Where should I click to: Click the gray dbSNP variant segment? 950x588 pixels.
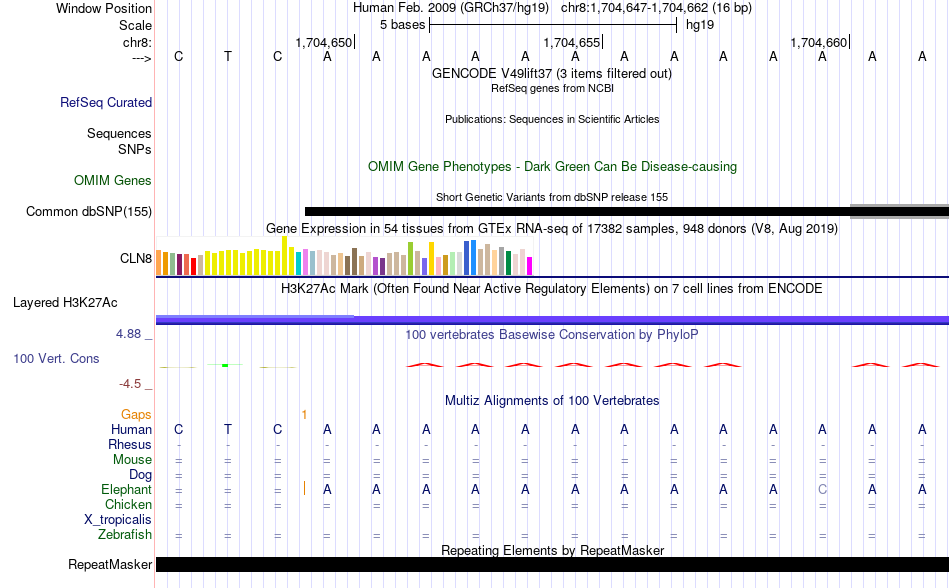point(900,211)
